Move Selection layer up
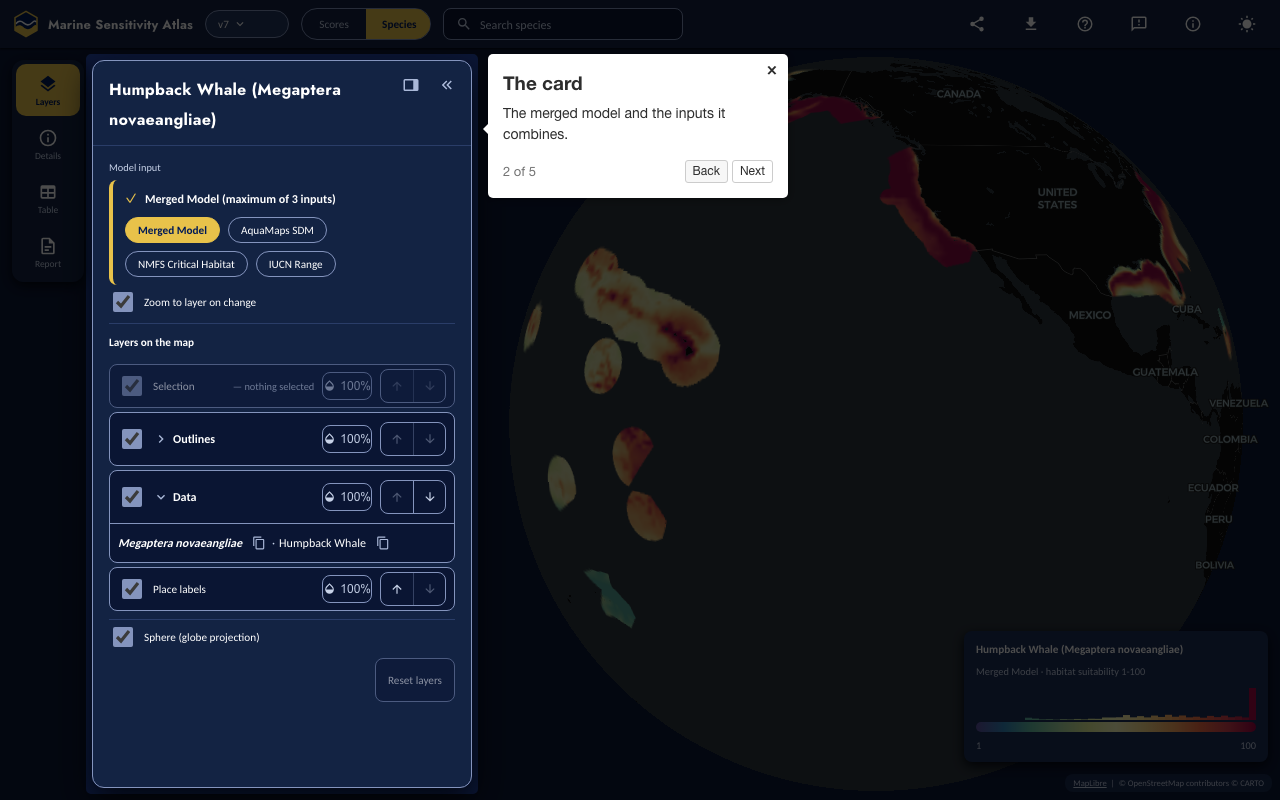1280x800 pixels. click(397, 386)
